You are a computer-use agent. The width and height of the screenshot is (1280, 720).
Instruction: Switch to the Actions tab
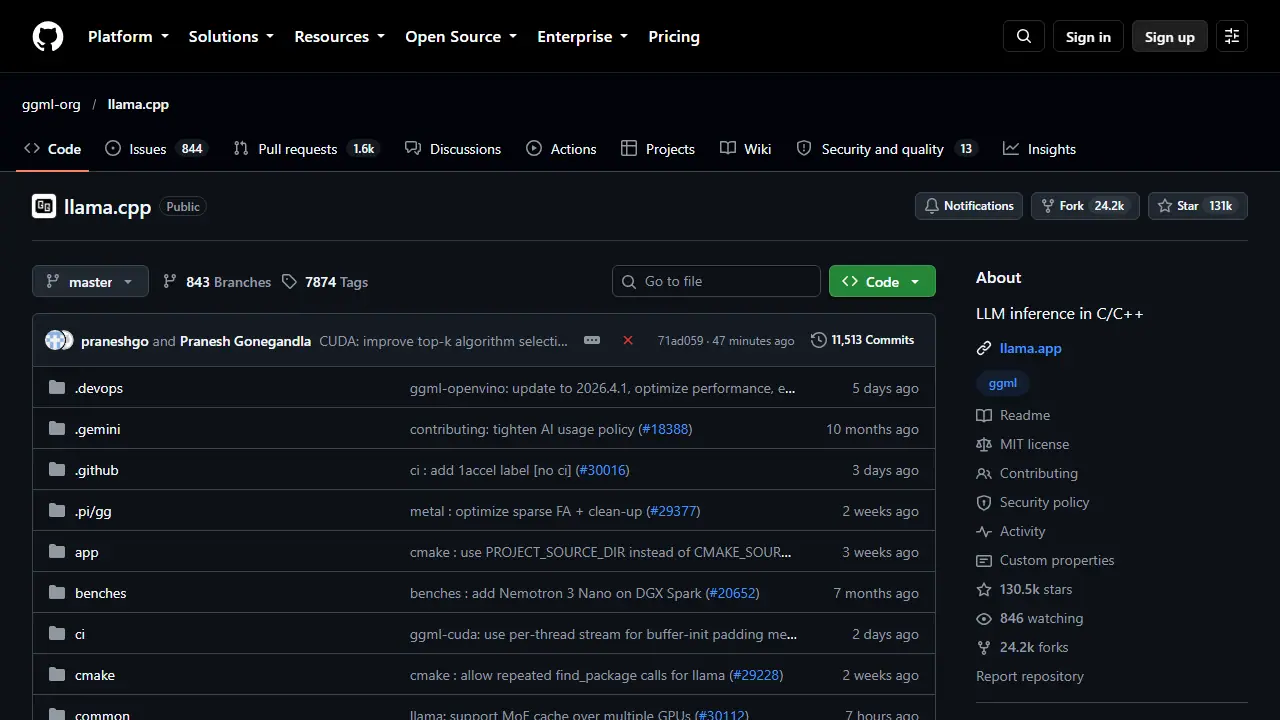(x=561, y=149)
